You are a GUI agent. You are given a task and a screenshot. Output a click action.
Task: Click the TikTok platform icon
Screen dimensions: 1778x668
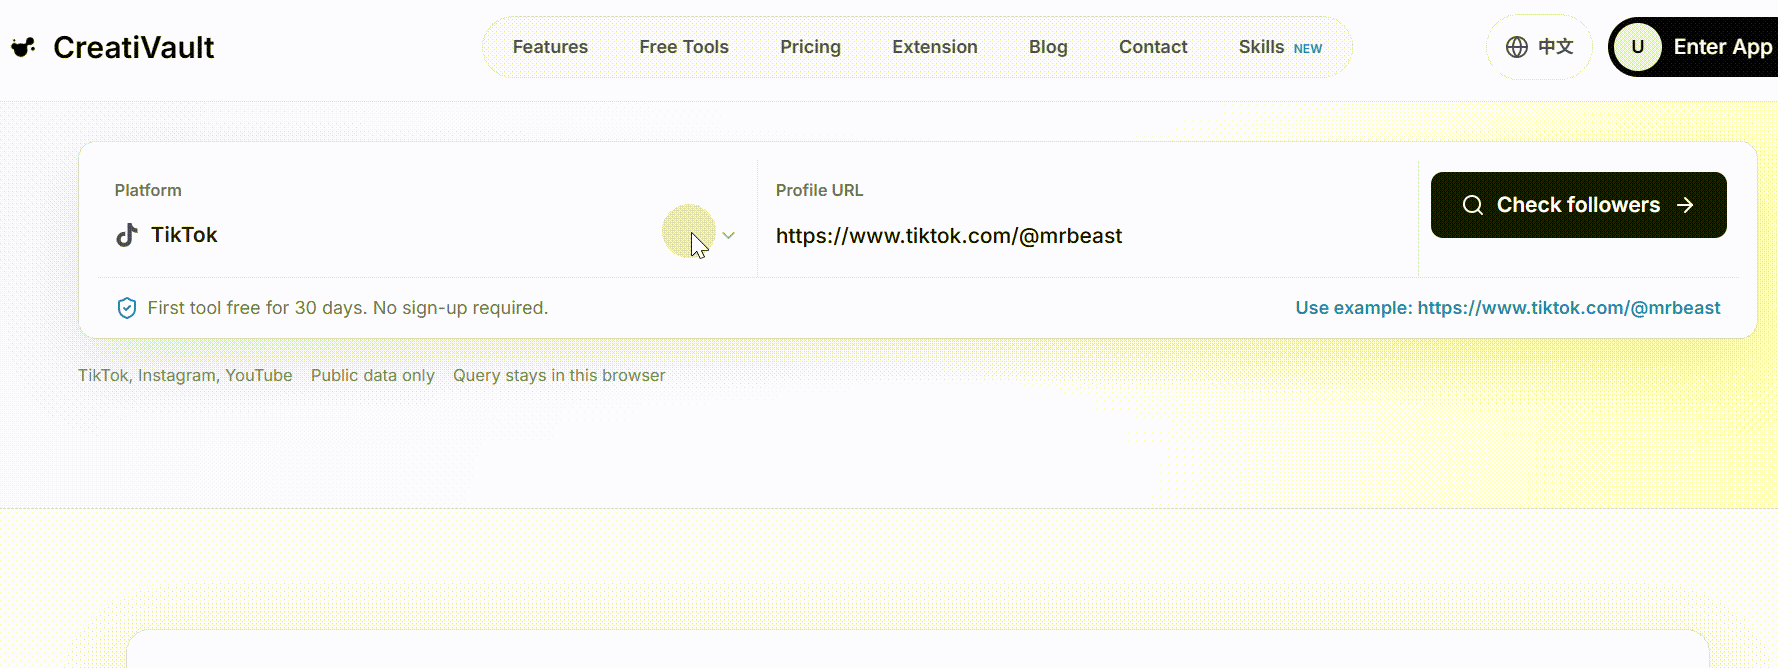[x=127, y=235]
